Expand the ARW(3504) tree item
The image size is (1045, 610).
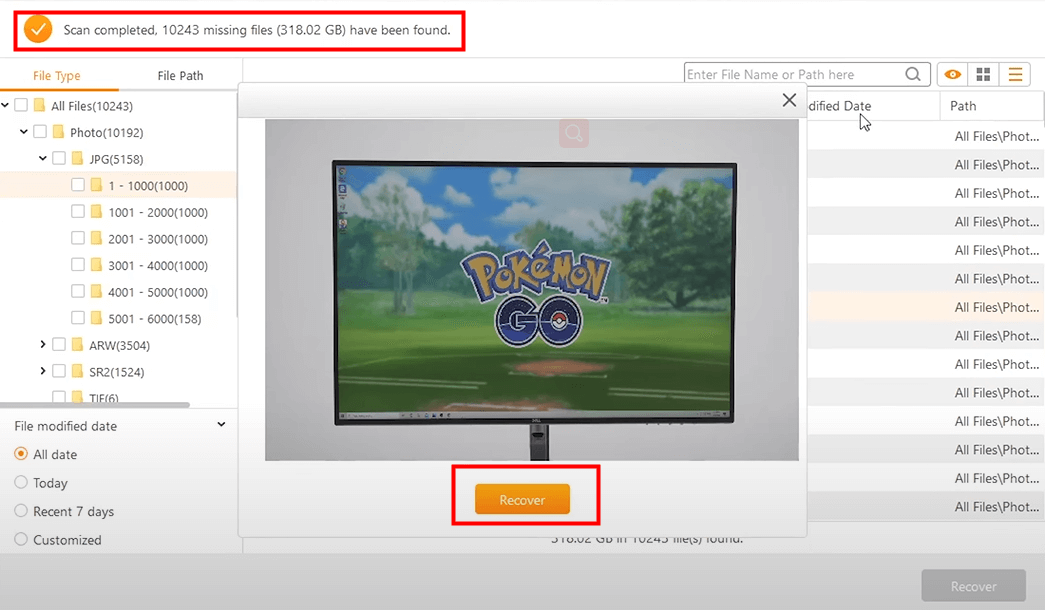pyautogui.click(x=43, y=345)
